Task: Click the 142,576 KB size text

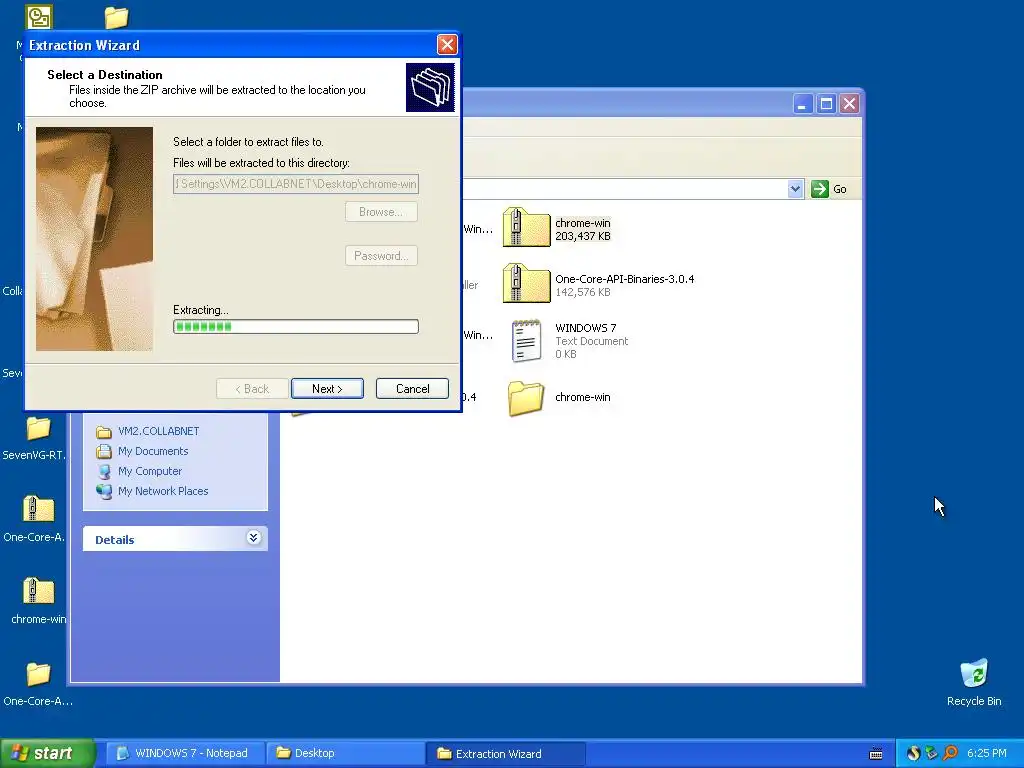Action: point(583,292)
